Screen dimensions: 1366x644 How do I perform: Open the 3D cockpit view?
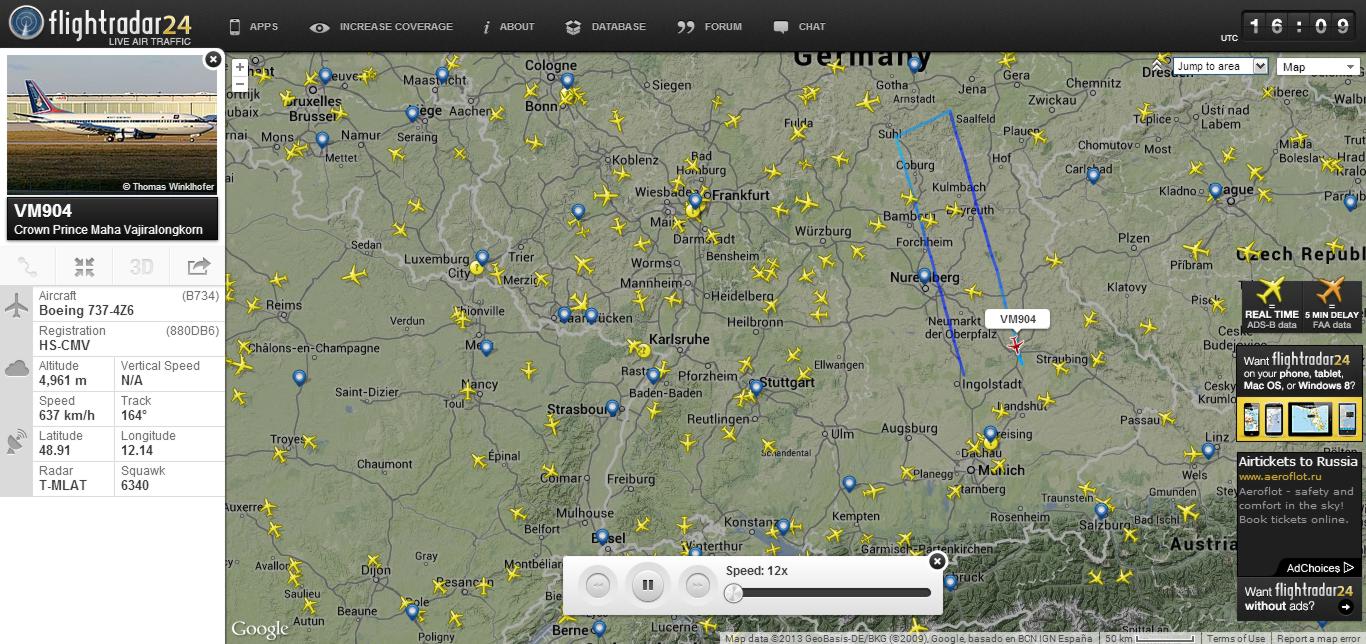[141, 267]
